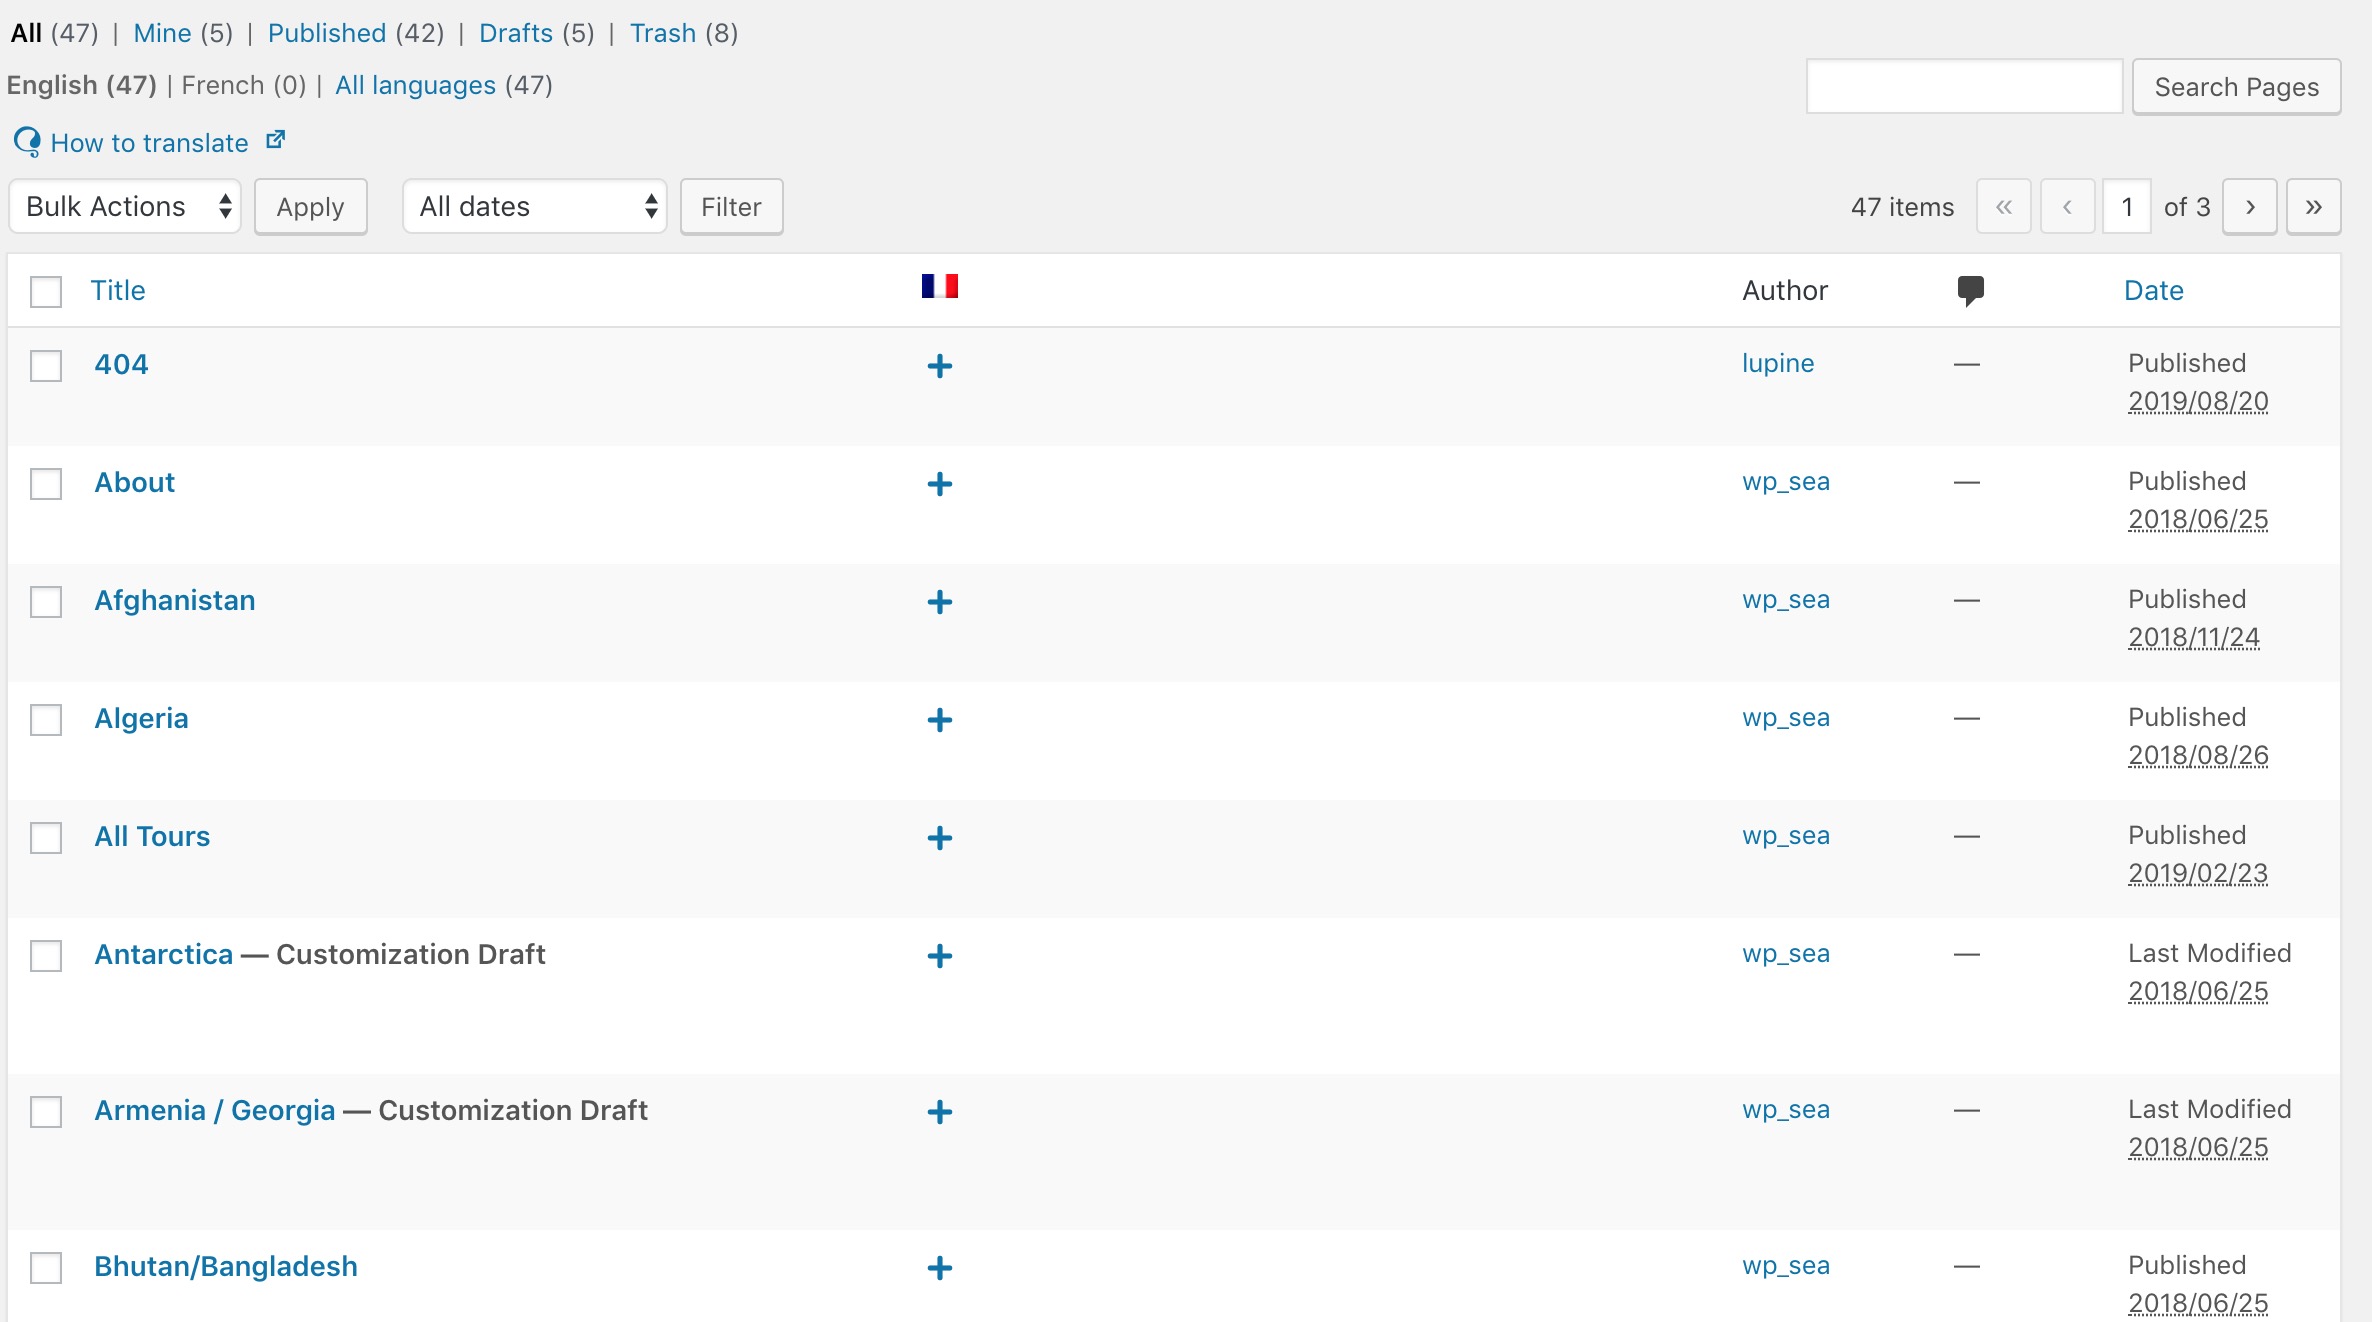The width and height of the screenshot is (2372, 1322).
Task: Add French translation for All Tours
Action: point(939,838)
